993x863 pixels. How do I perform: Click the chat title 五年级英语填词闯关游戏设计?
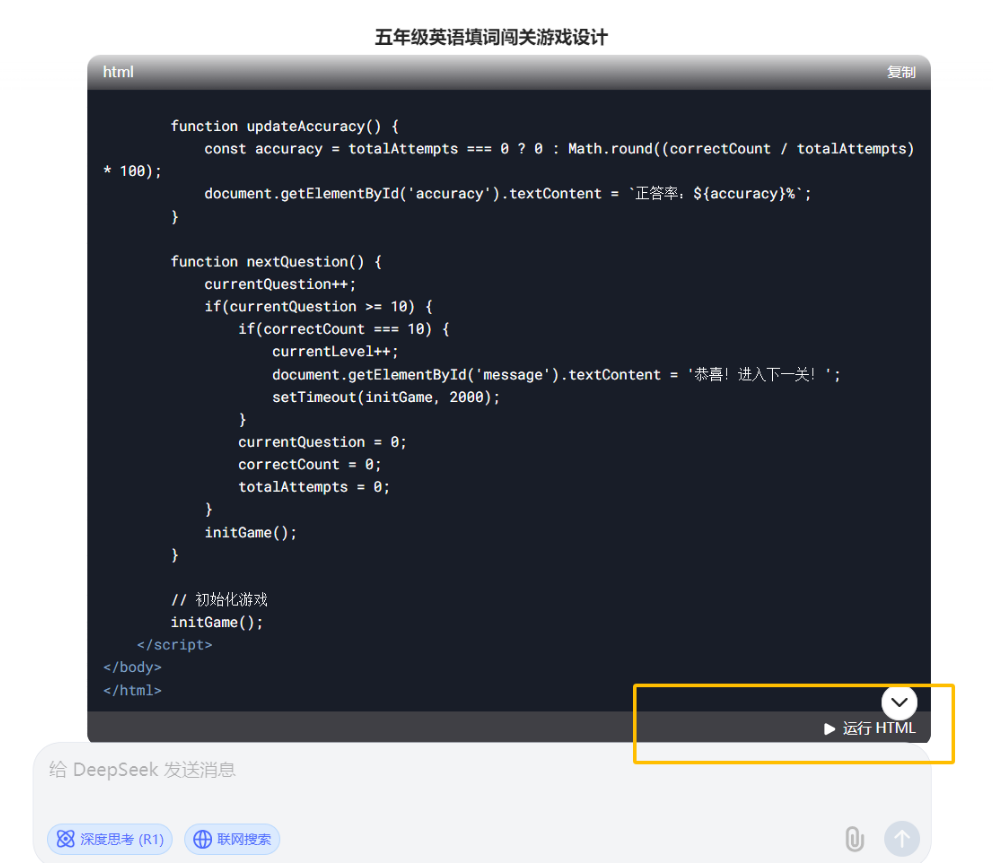[x=491, y=37]
